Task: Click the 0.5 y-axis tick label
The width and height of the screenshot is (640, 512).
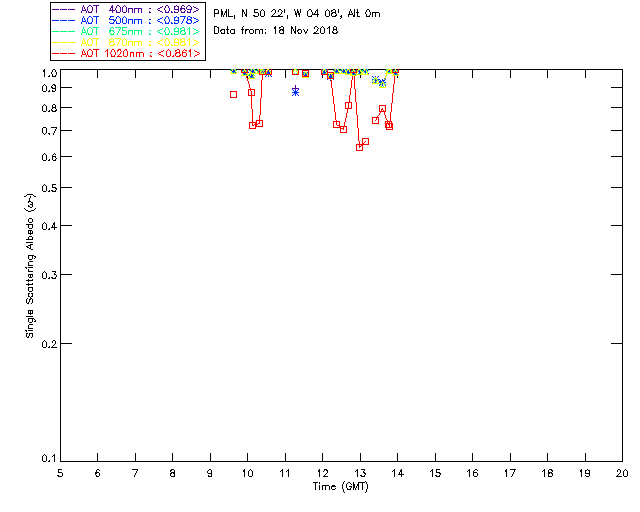Action: (x=49, y=188)
